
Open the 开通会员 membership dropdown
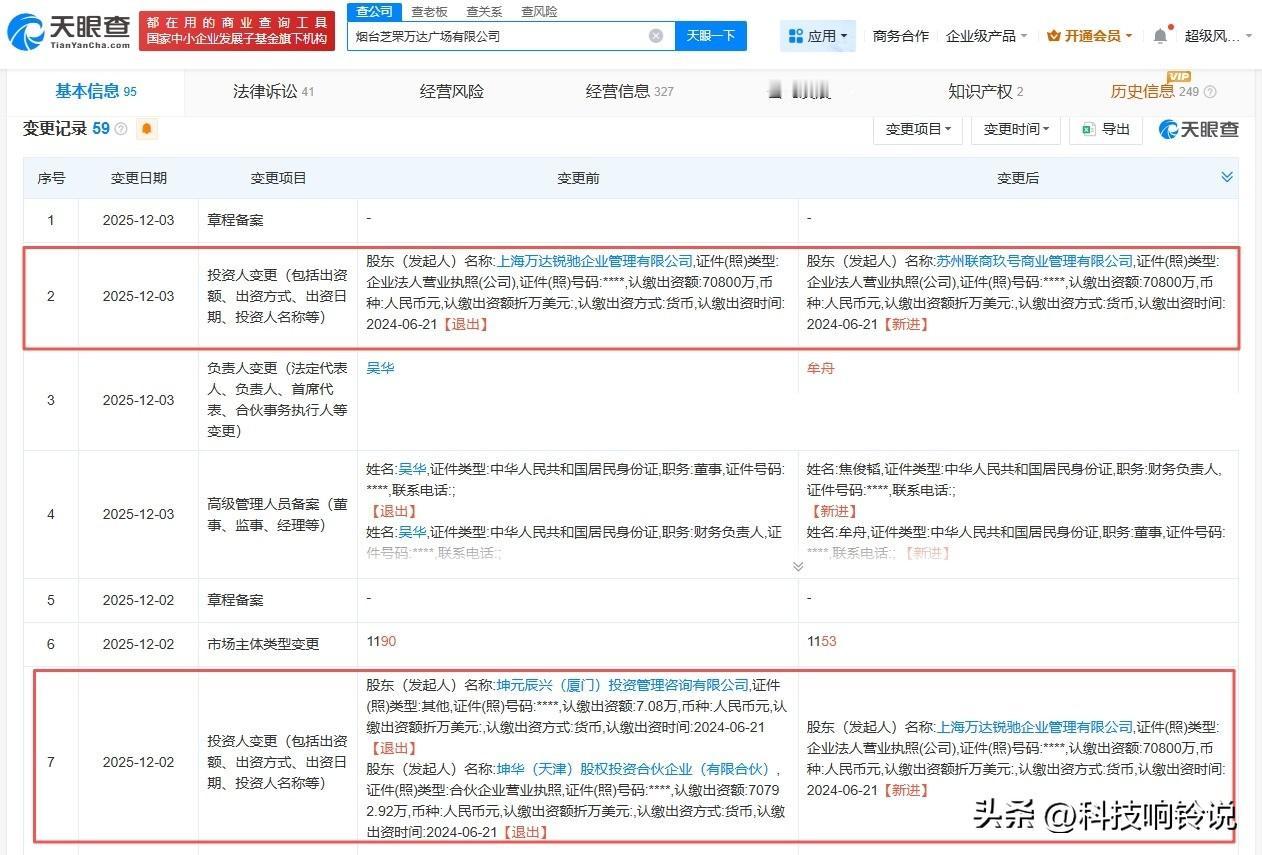tap(1089, 36)
